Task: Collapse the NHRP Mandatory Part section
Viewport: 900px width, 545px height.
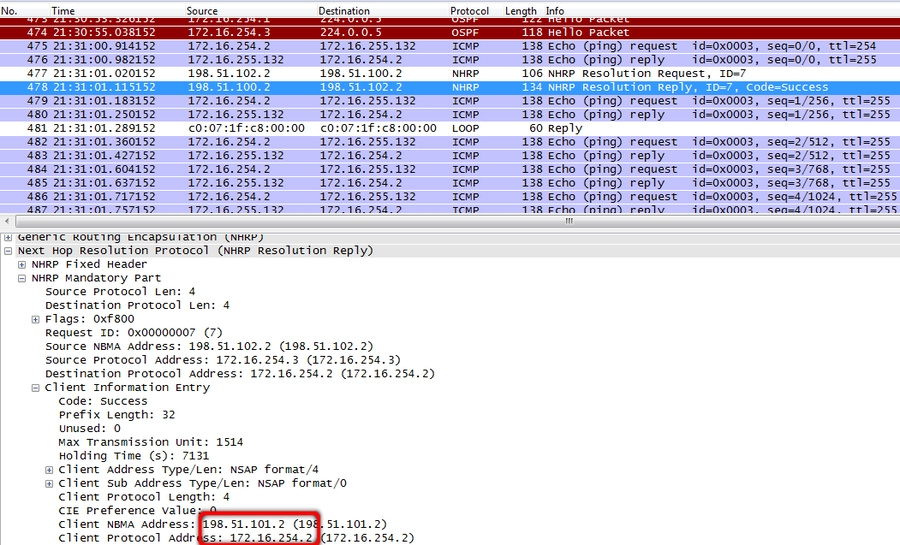Action: click(x=22, y=278)
